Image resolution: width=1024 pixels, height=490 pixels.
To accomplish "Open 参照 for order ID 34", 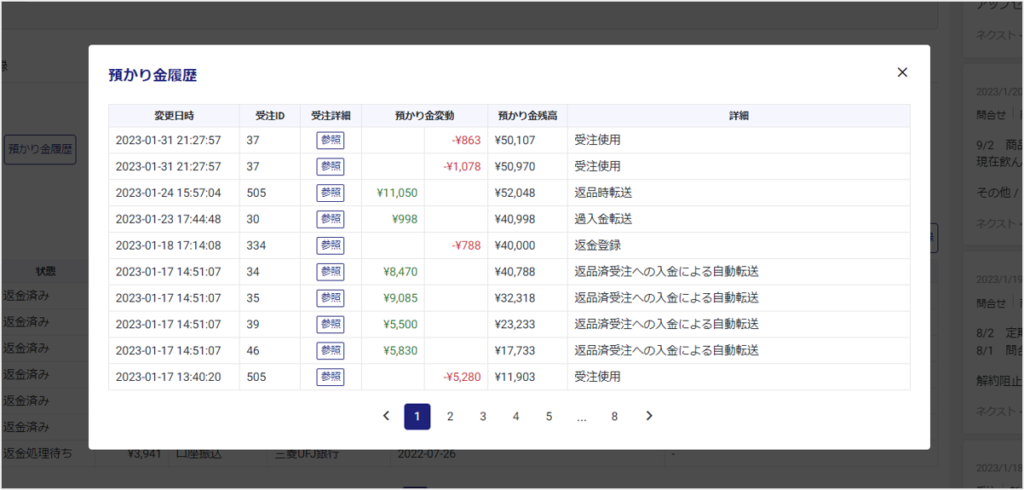I will pos(330,272).
